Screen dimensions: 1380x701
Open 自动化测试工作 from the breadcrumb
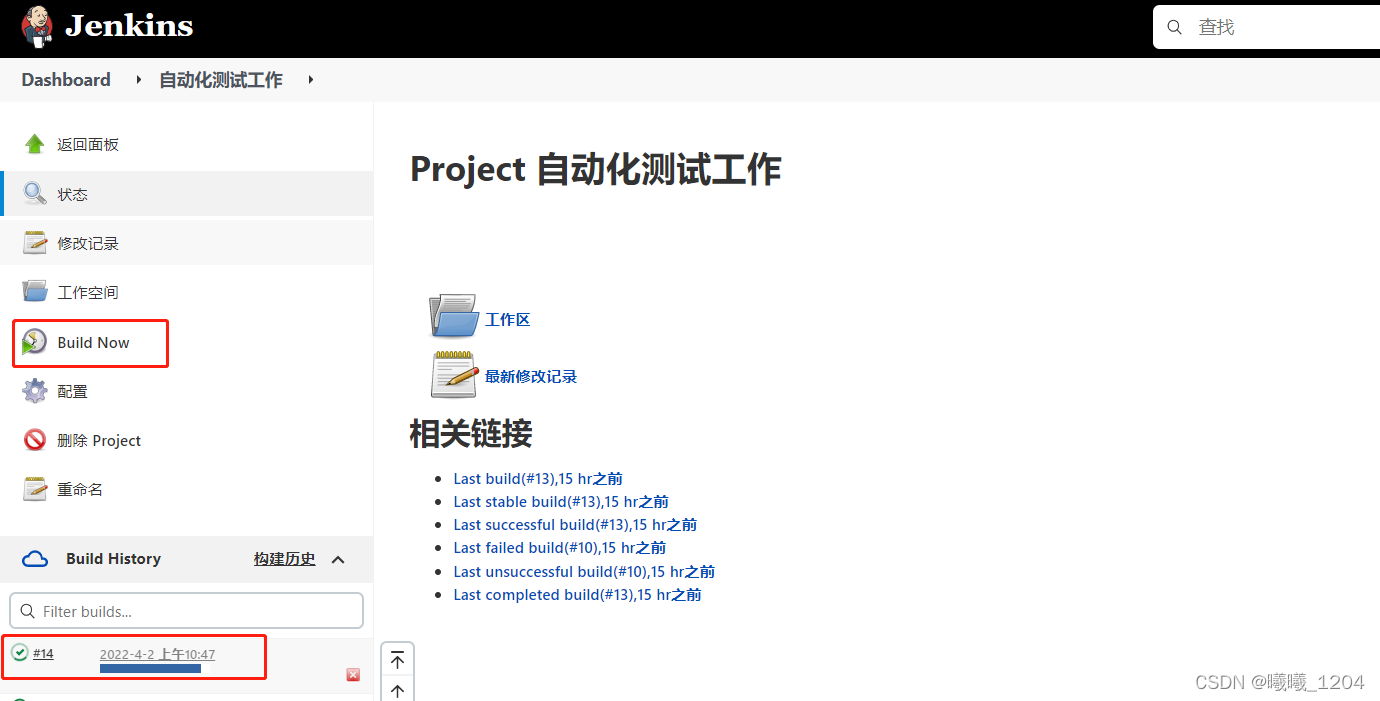[219, 80]
